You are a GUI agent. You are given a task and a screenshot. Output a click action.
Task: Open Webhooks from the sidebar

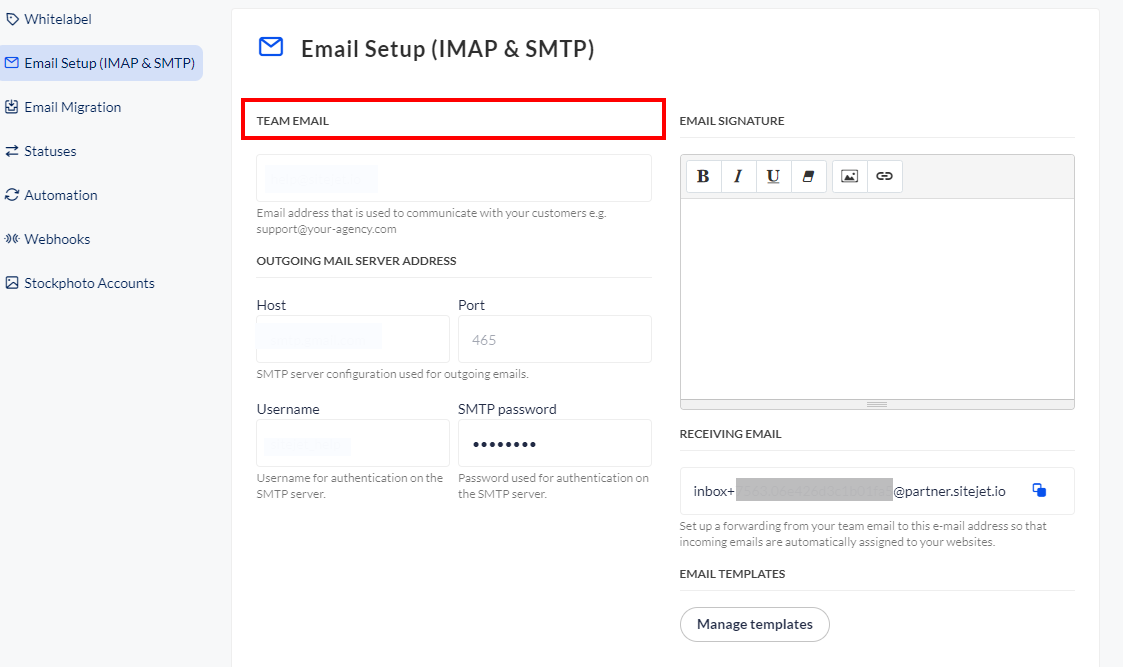[x=57, y=239]
